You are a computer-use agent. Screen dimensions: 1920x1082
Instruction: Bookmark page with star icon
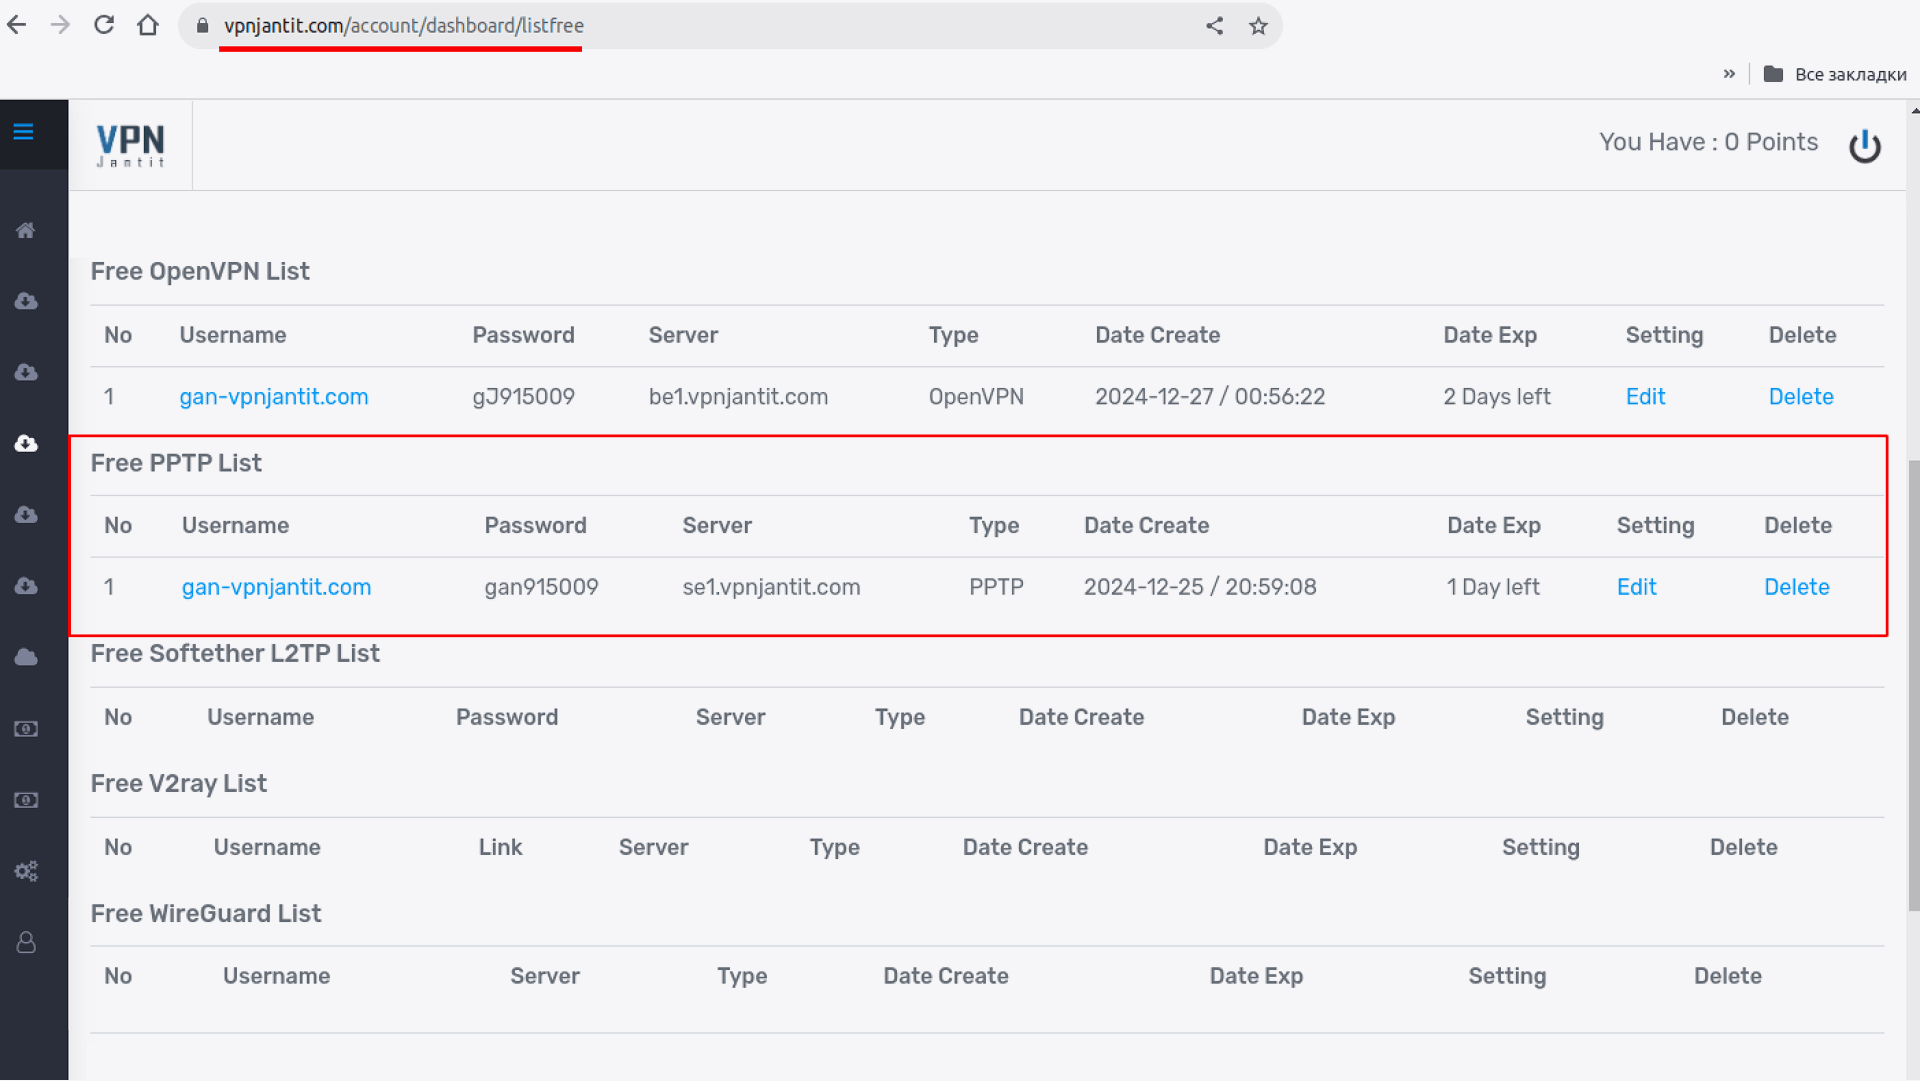click(x=1258, y=26)
